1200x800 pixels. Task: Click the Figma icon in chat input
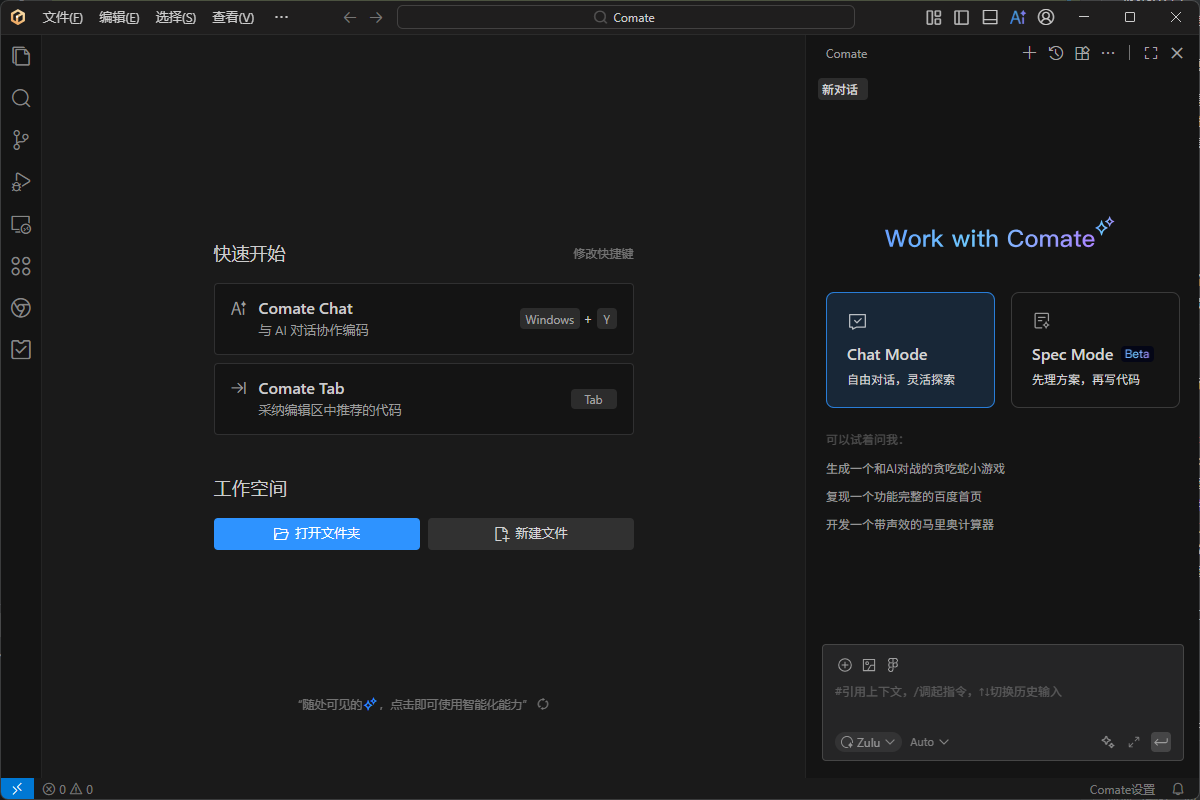[893, 665]
